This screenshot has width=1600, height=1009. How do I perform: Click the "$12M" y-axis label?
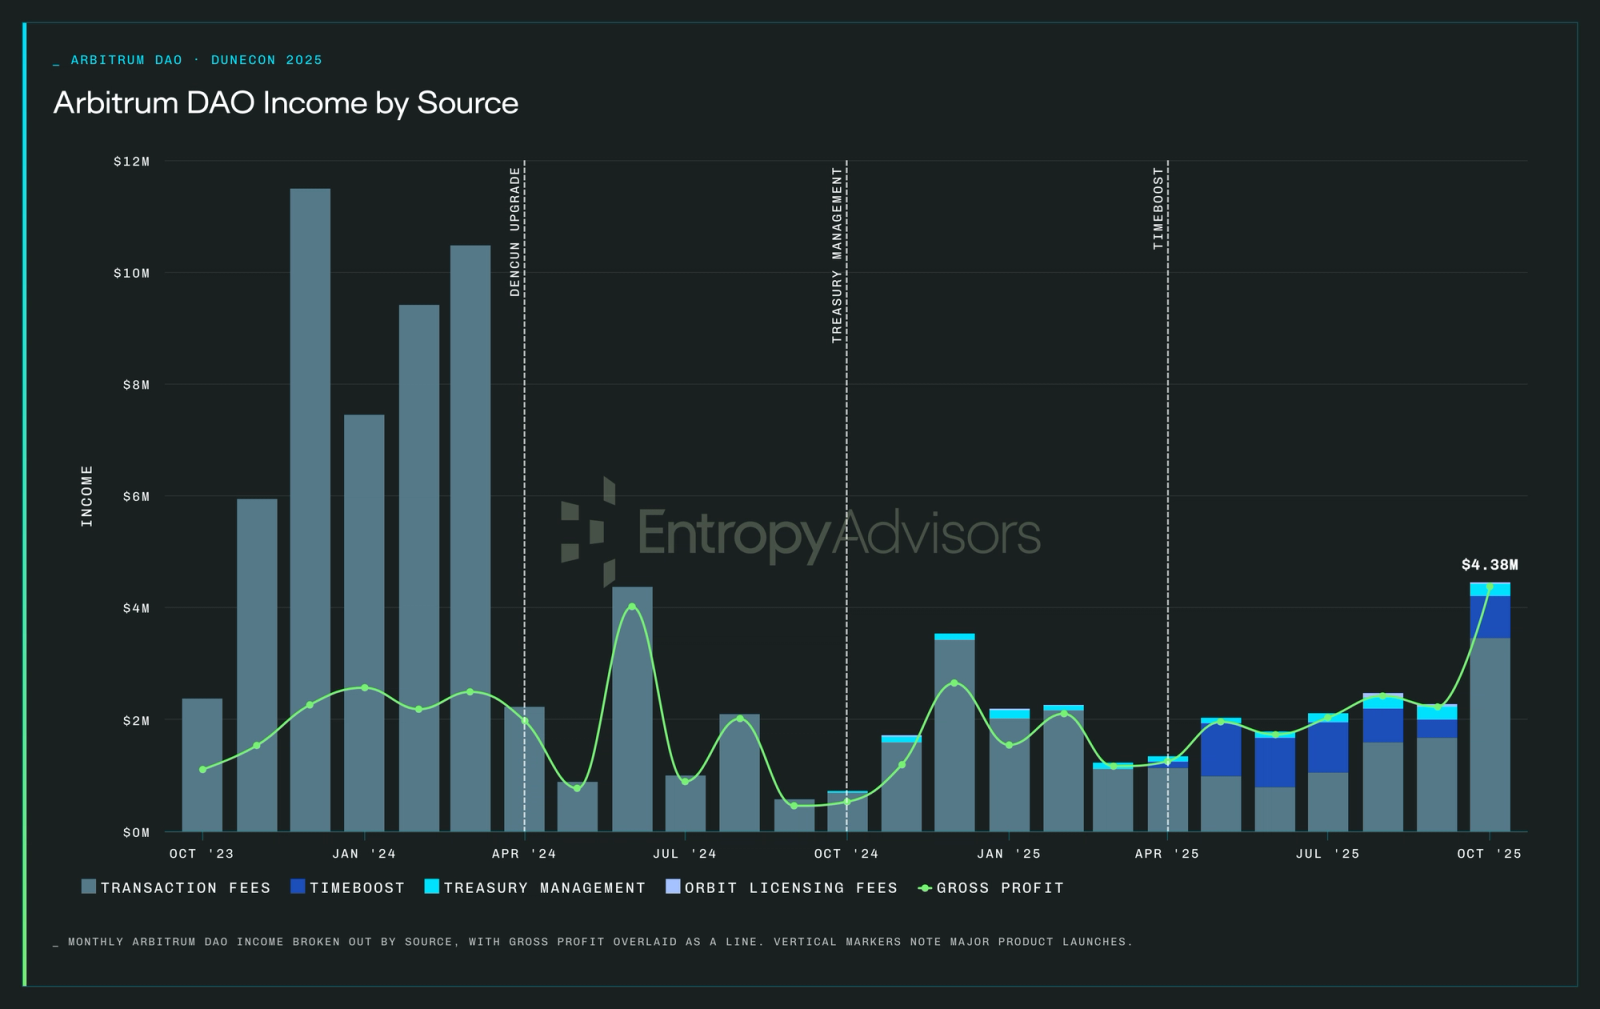click(x=132, y=161)
